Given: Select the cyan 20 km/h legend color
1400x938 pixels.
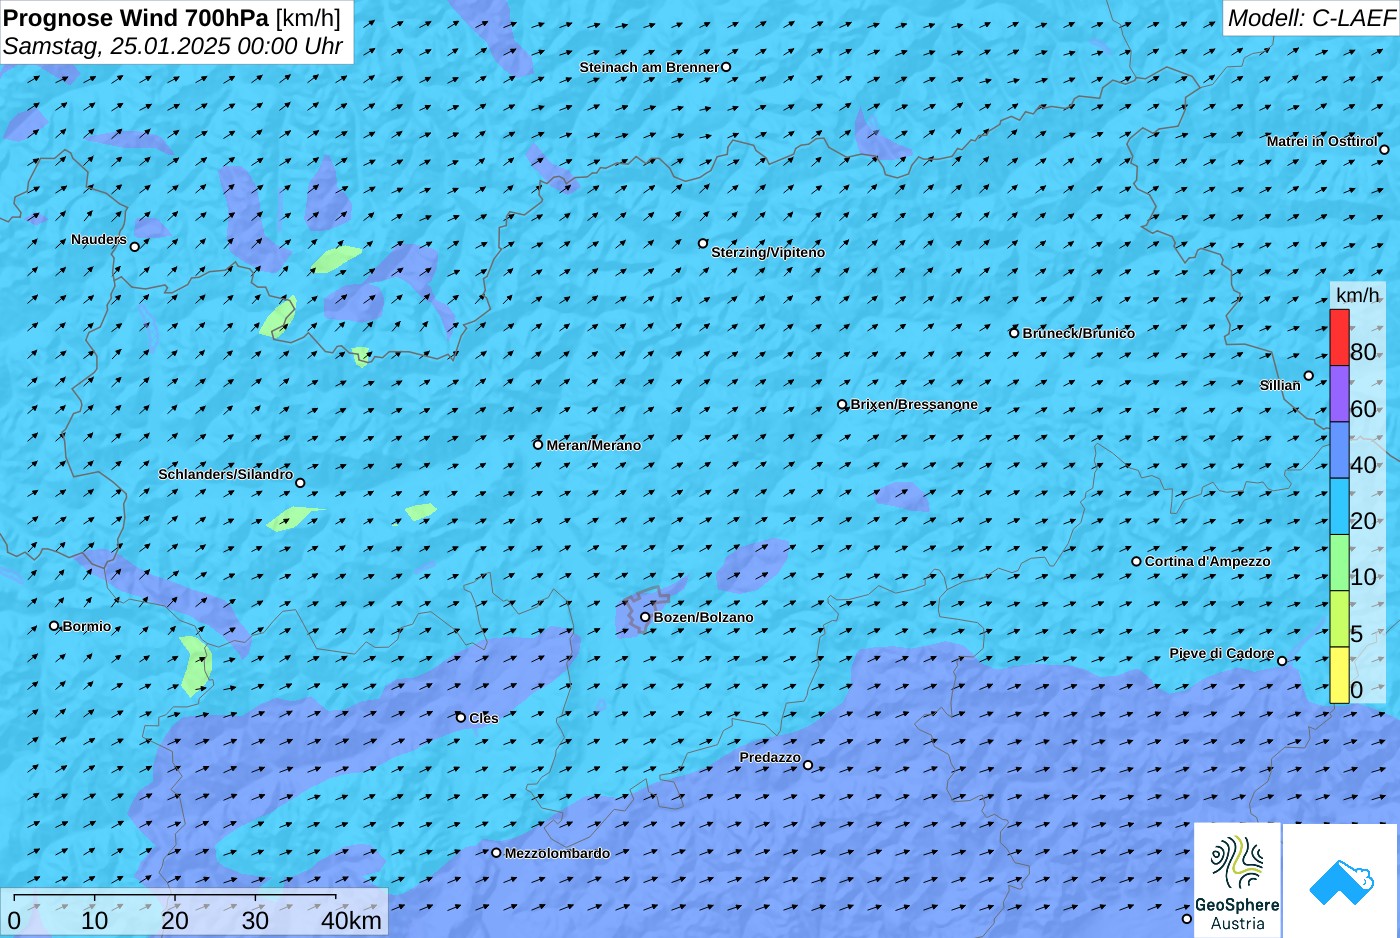Looking at the screenshot, I should [1339, 507].
